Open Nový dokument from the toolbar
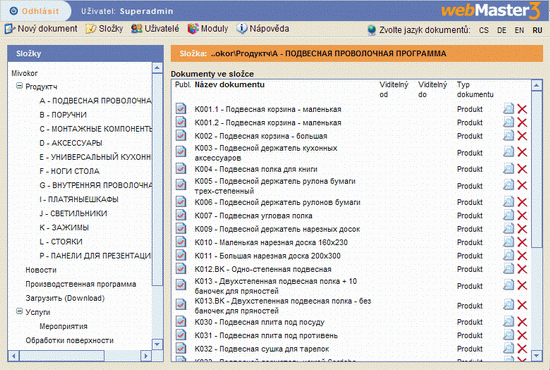This screenshot has height=370, width=550. (41, 28)
